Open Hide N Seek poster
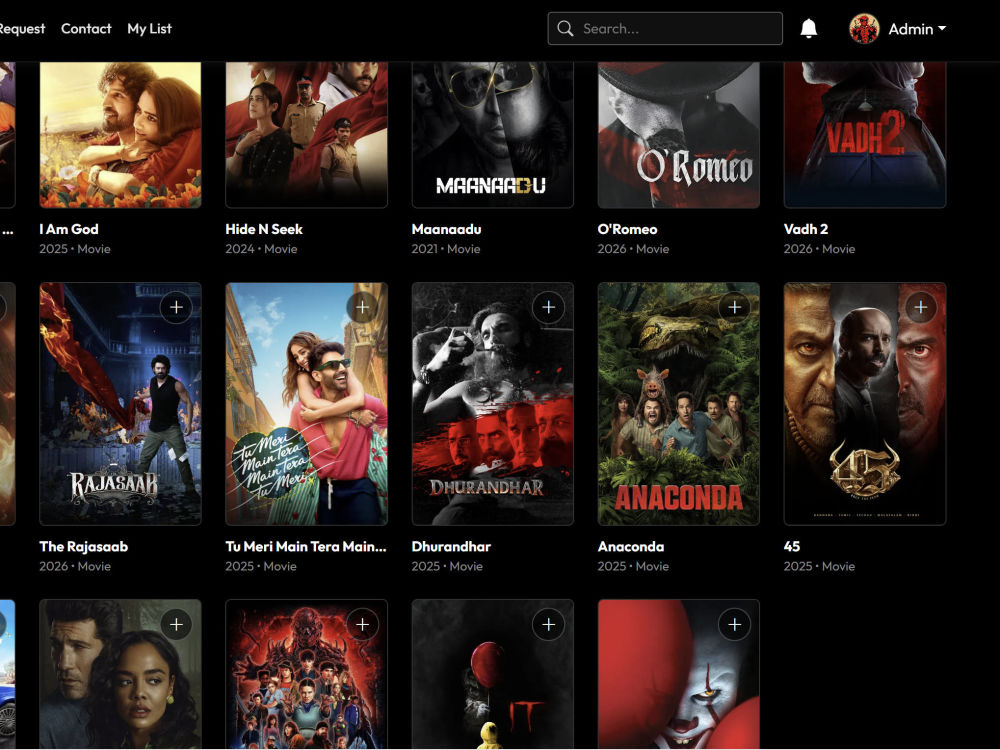 click(x=307, y=135)
